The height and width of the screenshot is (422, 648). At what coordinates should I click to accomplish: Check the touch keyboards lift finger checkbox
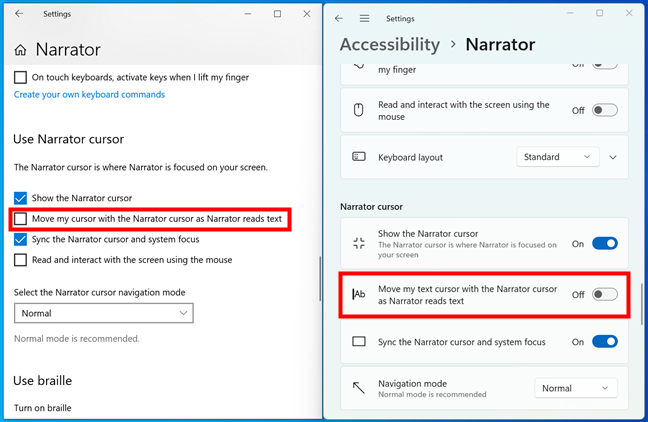click(x=20, y=77)
